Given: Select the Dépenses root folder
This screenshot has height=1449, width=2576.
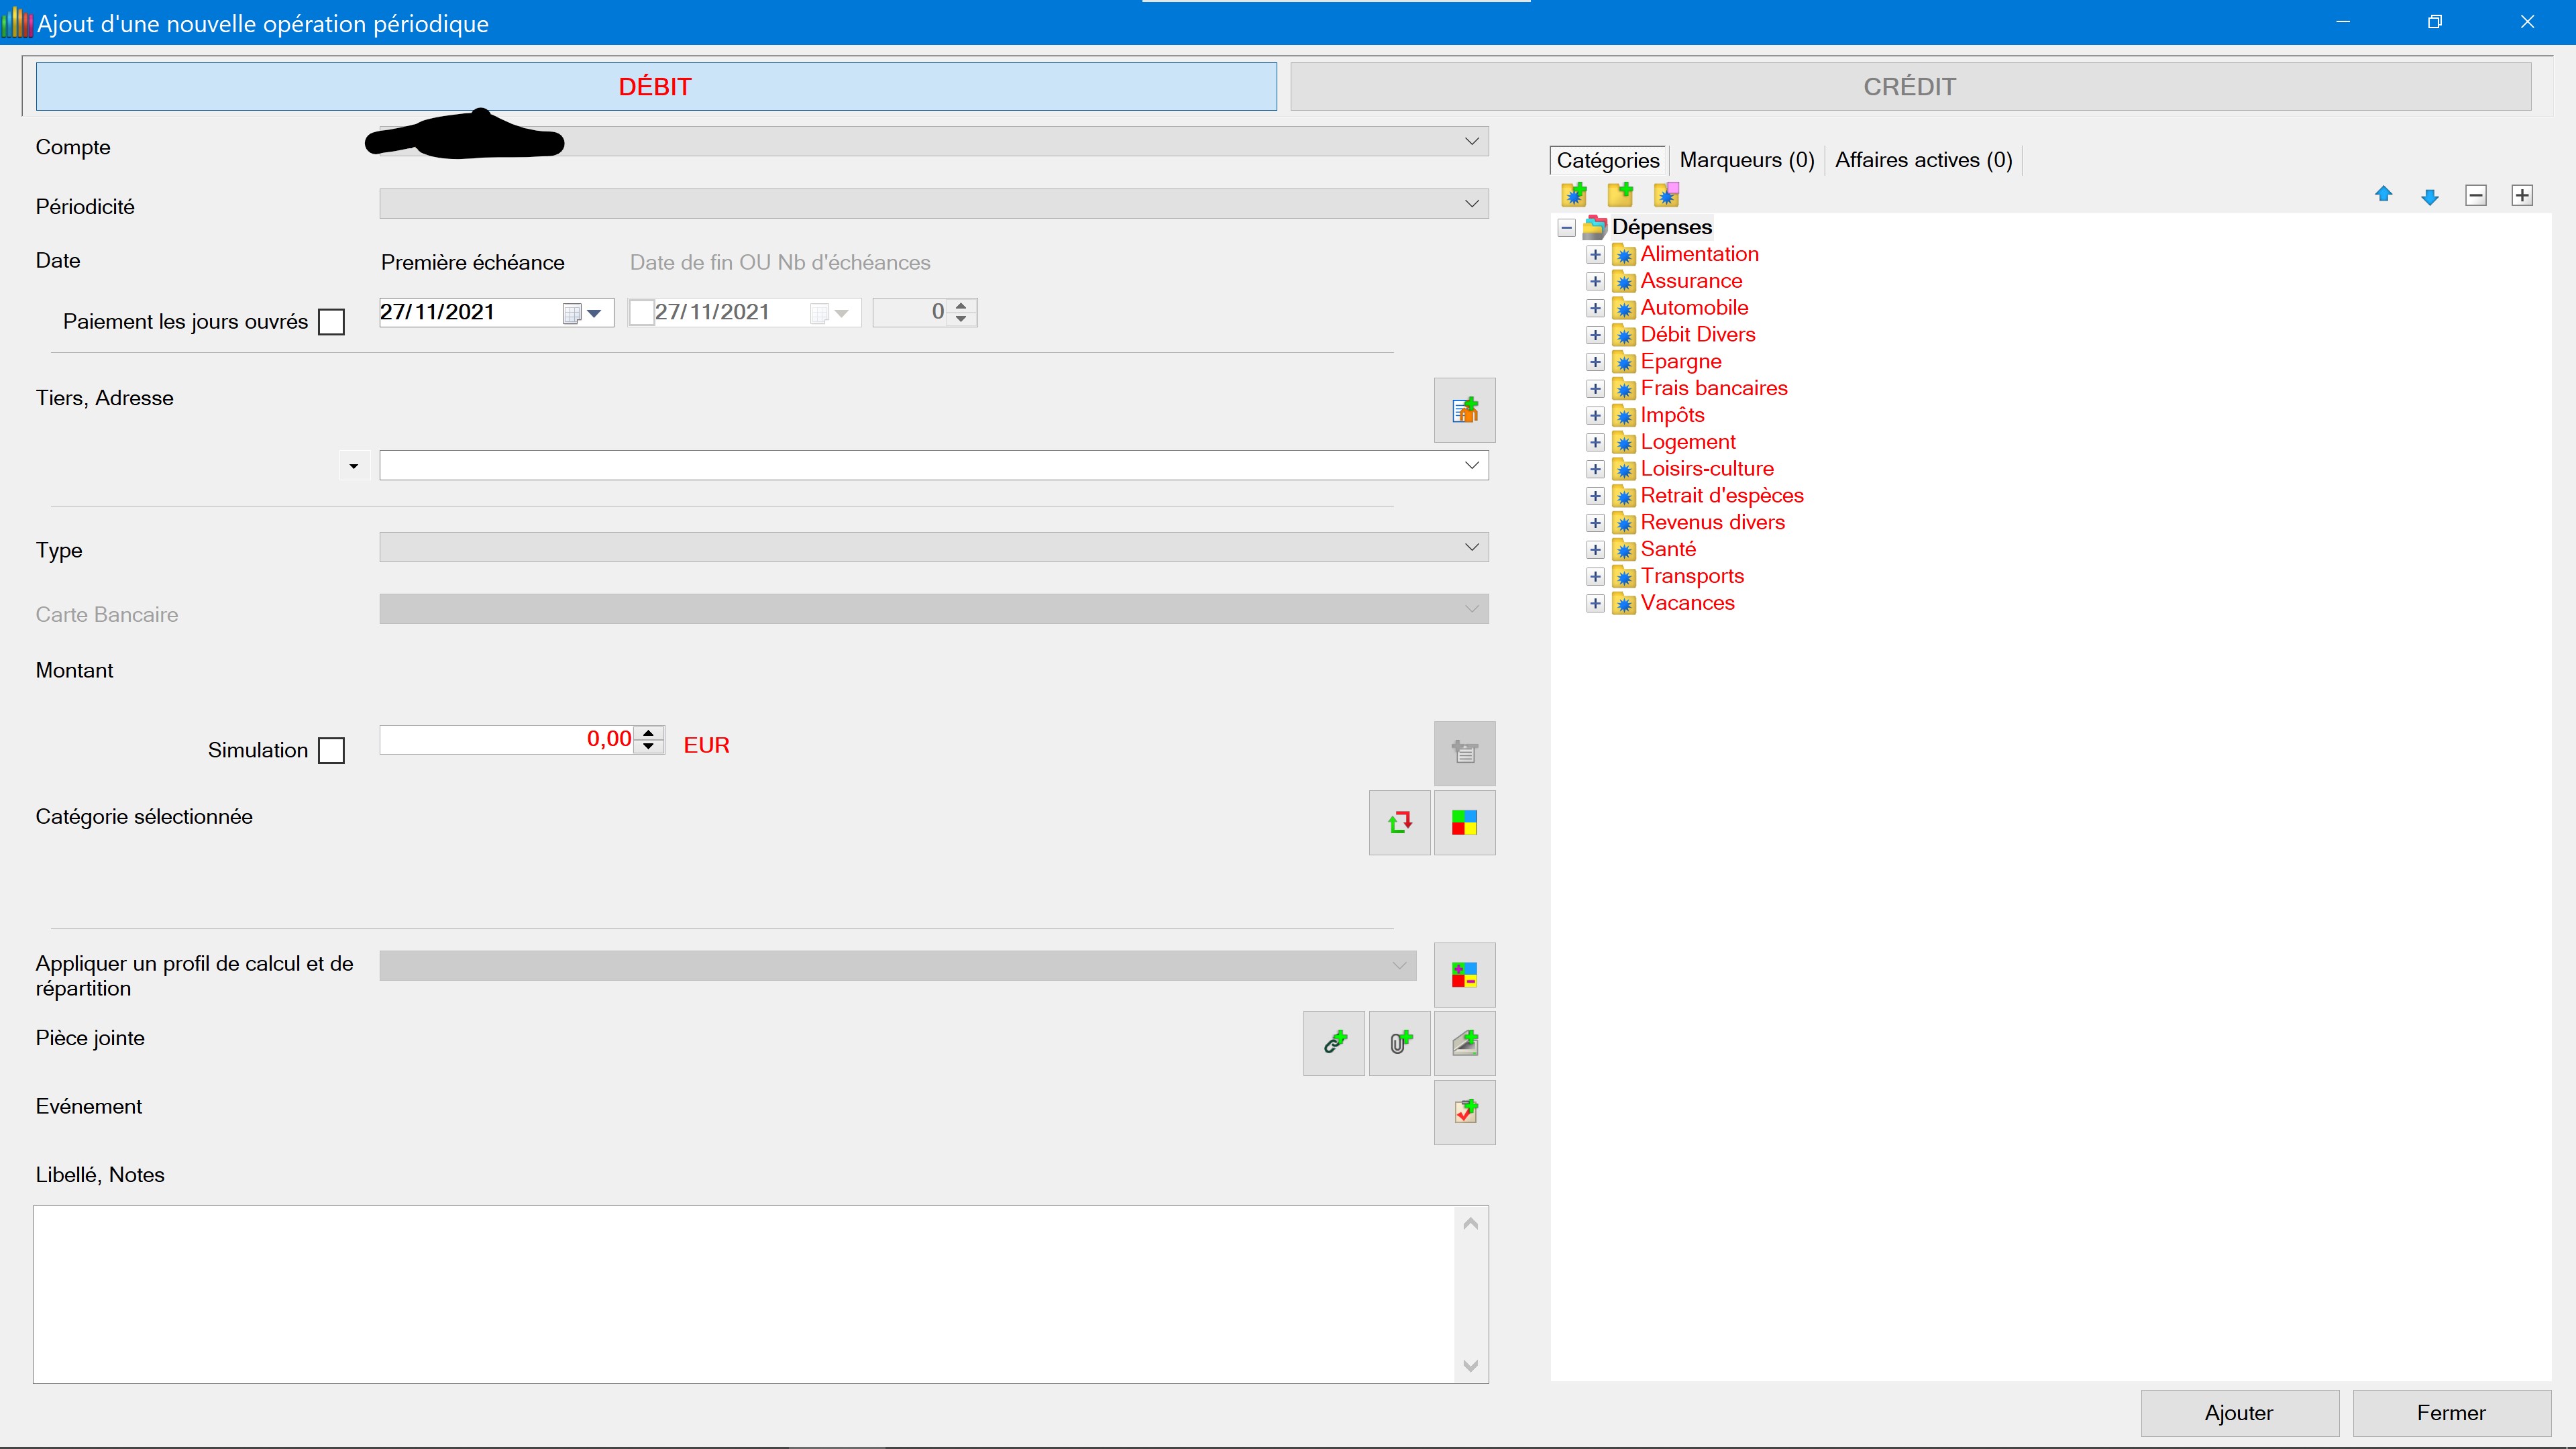Looking at the screenshot, I should tap(1661, 227).
